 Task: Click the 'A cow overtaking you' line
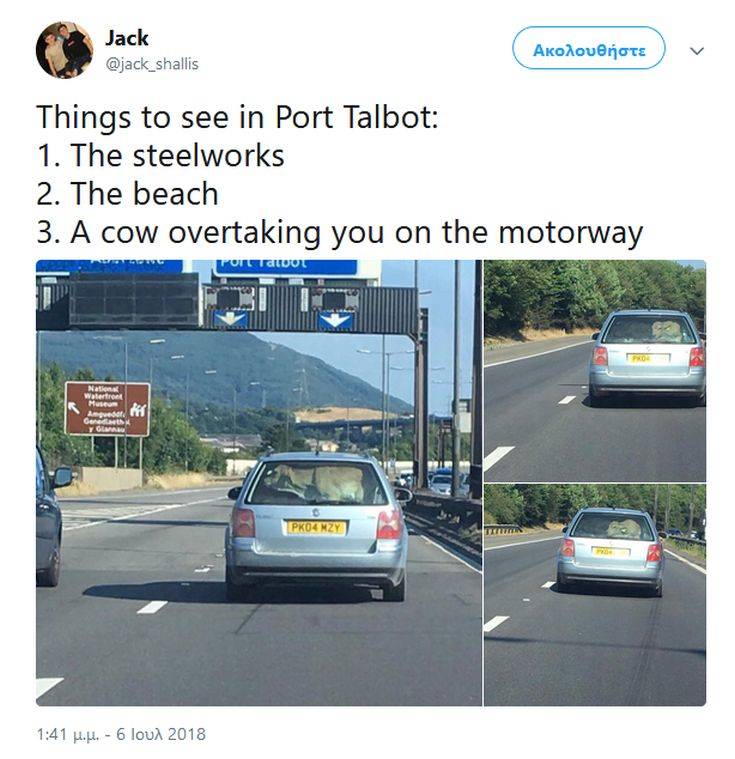pos(340,232)
